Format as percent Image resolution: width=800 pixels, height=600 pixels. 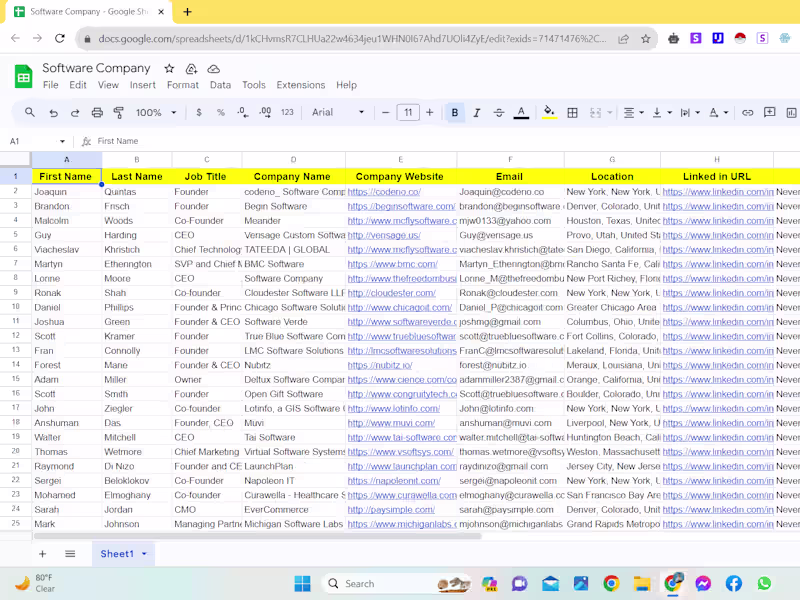220,113
